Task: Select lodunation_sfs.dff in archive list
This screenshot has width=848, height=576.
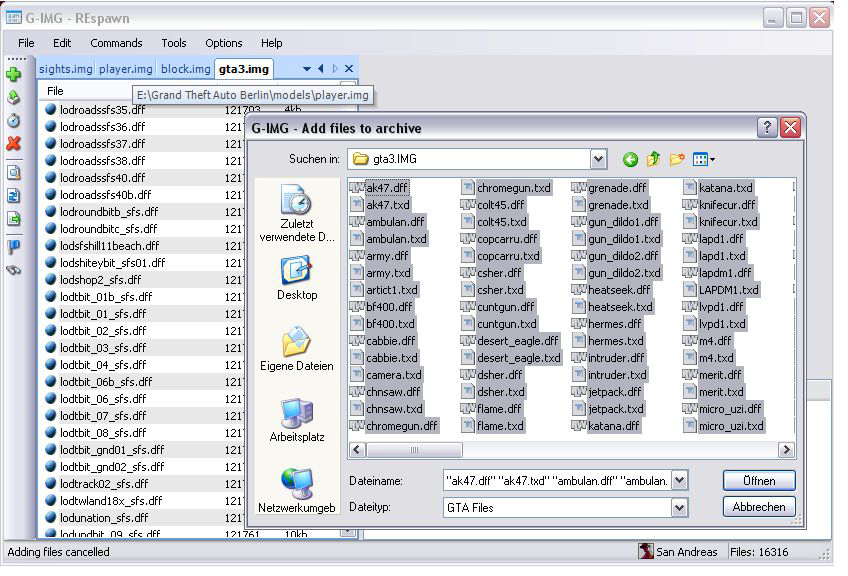Action: coord(104,518)
